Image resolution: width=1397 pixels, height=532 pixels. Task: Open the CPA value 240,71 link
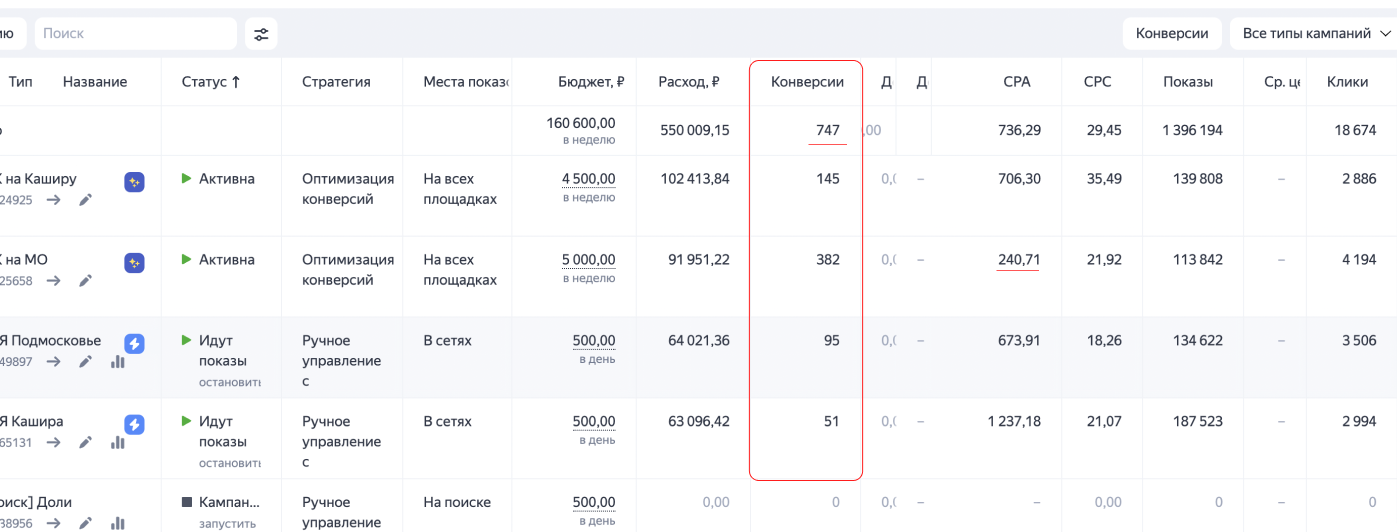[1018, 260]
